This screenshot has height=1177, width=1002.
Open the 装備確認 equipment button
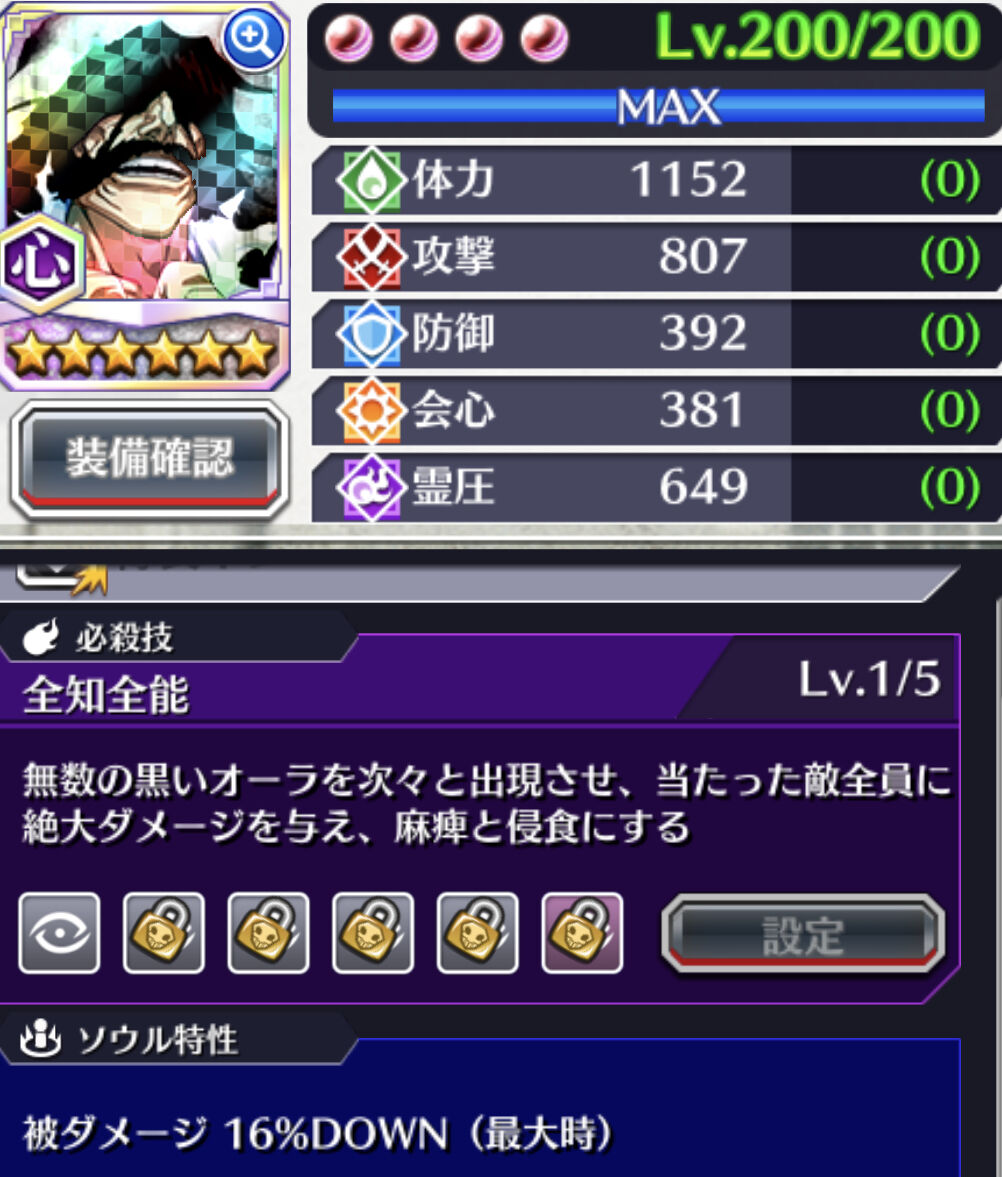[149, 459]
